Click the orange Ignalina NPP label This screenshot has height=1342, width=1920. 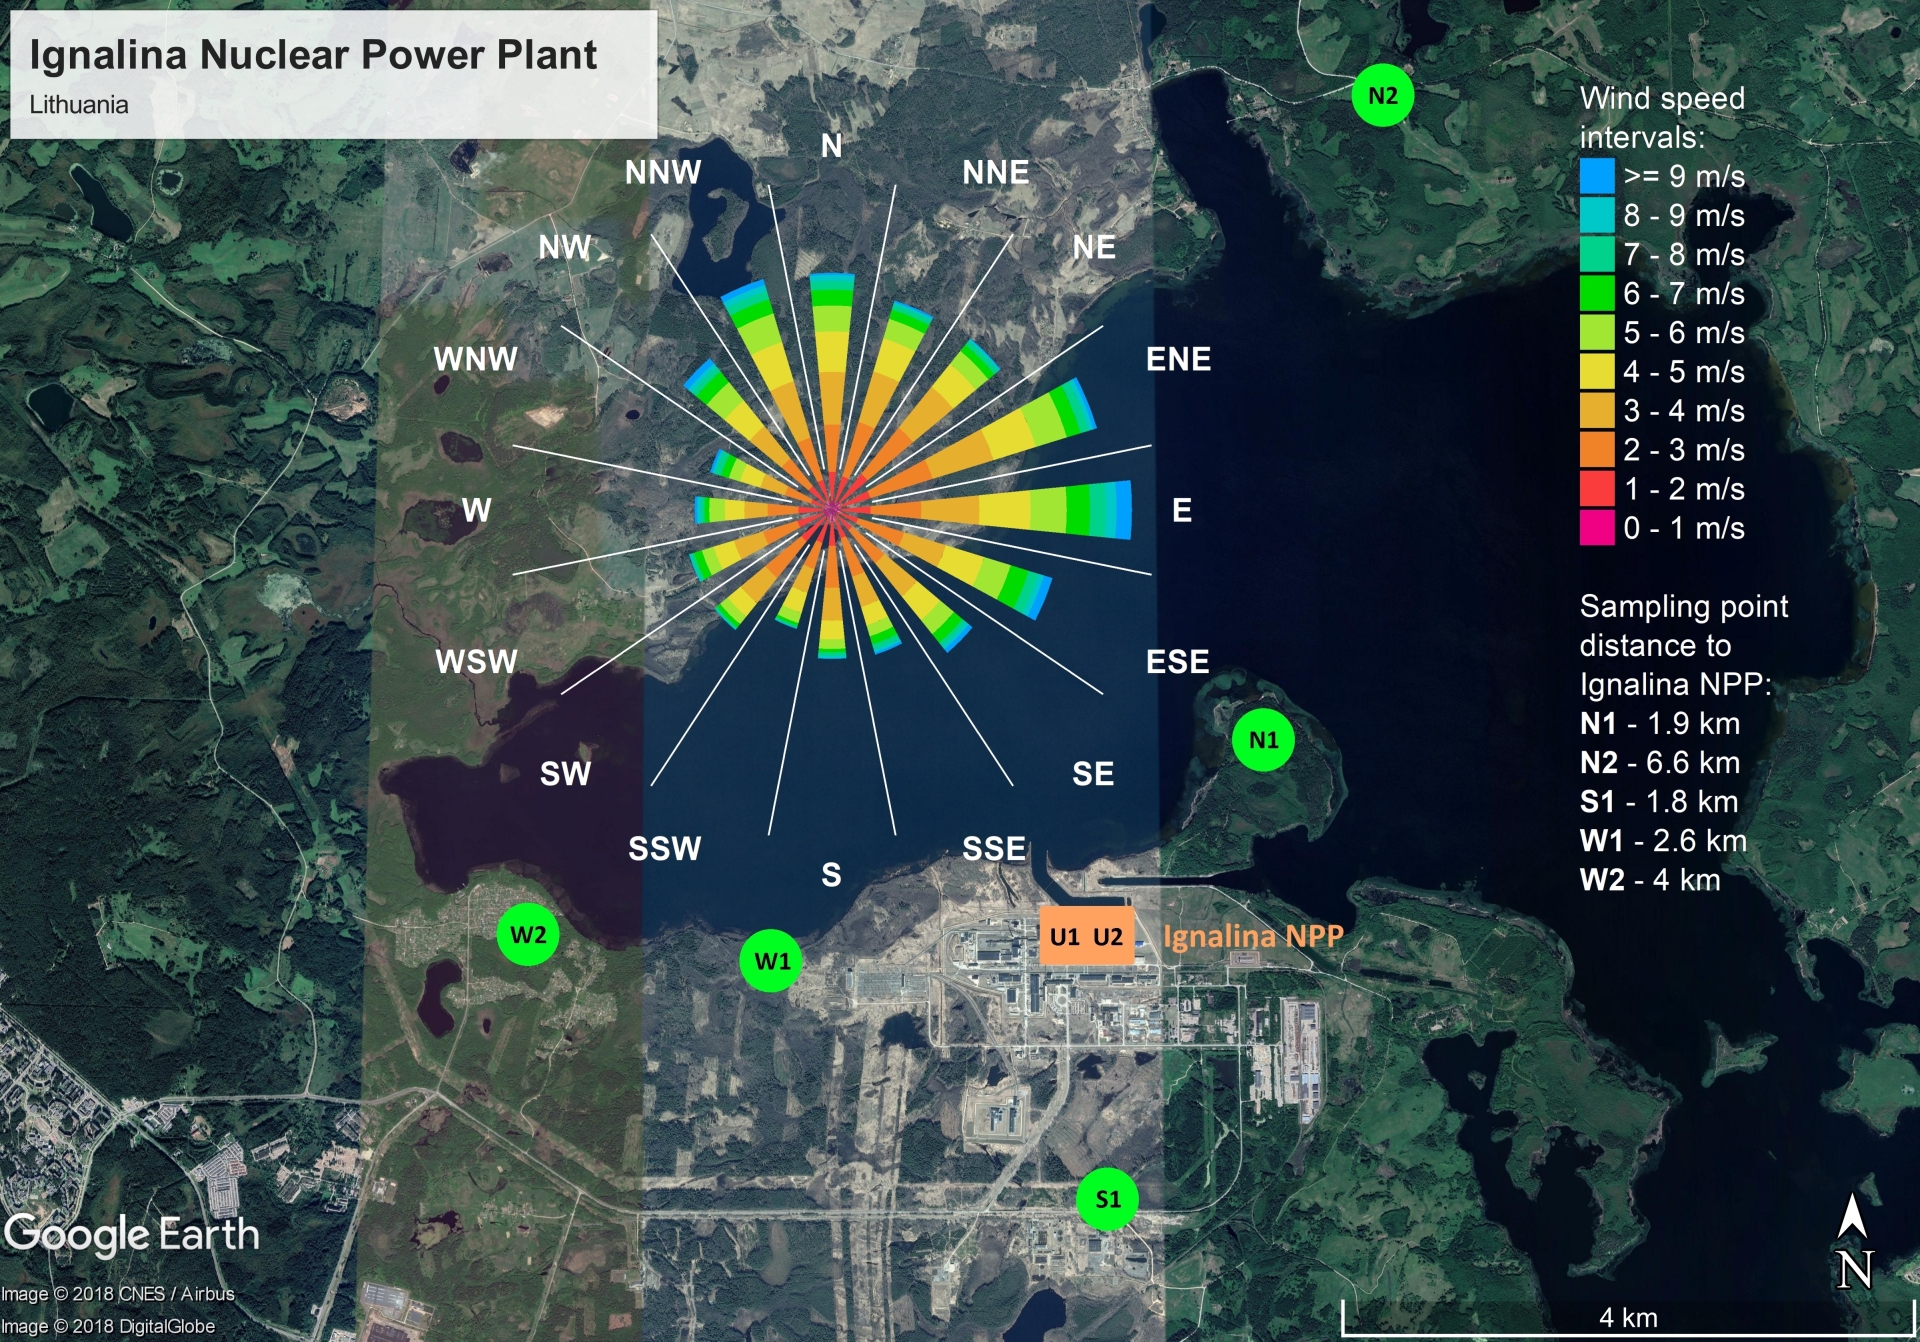pyautogui.click(x=1253, y=936)
